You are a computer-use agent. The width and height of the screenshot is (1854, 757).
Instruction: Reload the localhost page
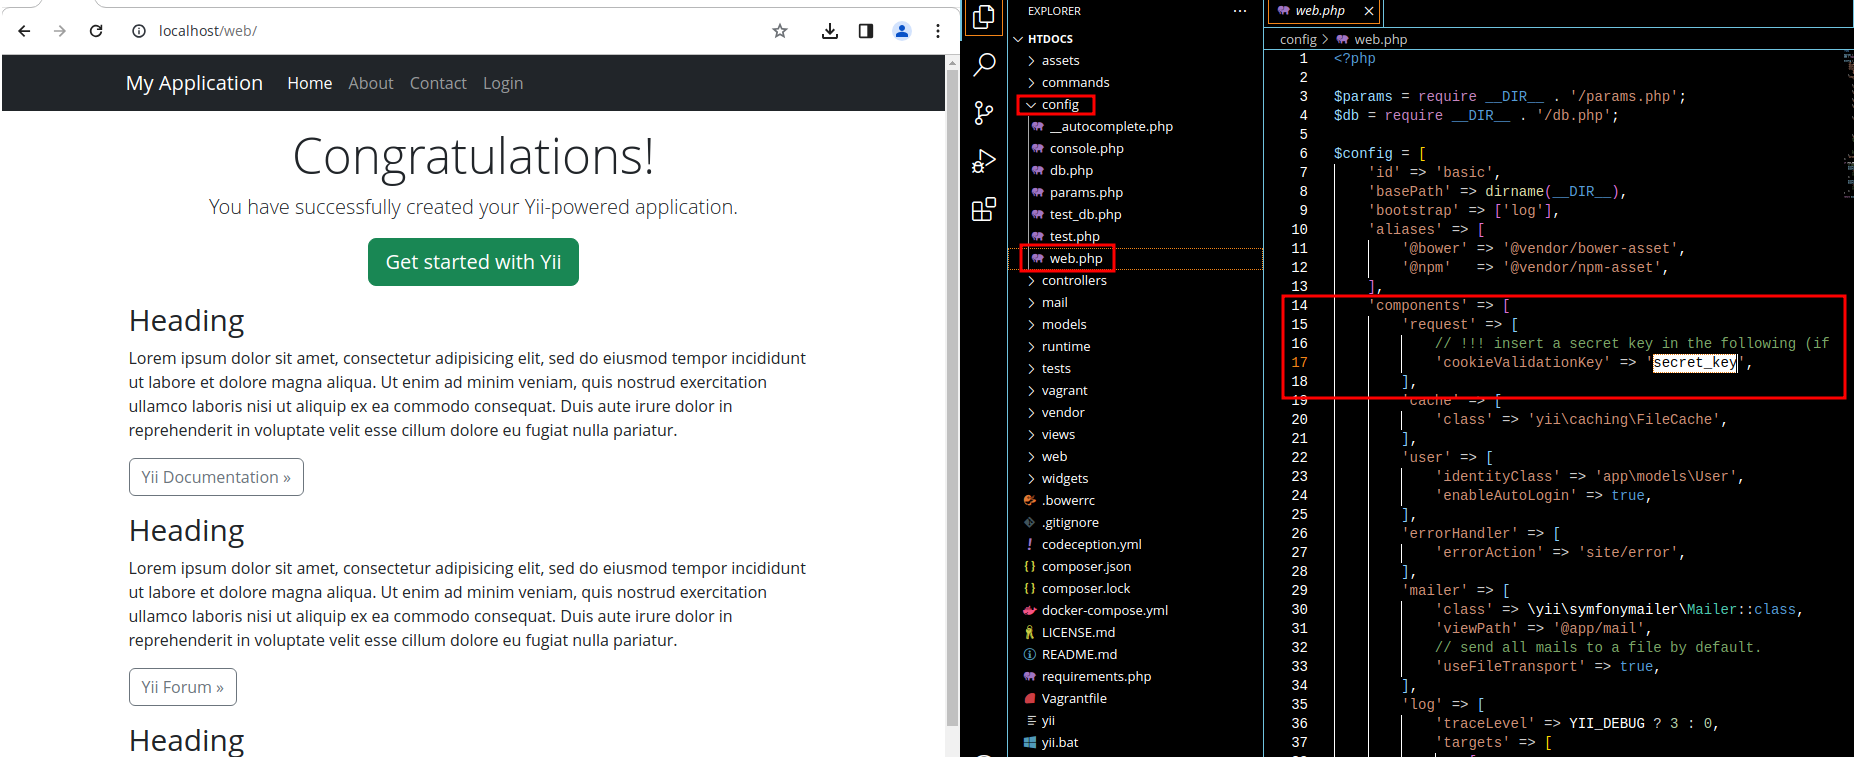pyautogui.click(x=96, y=31)
